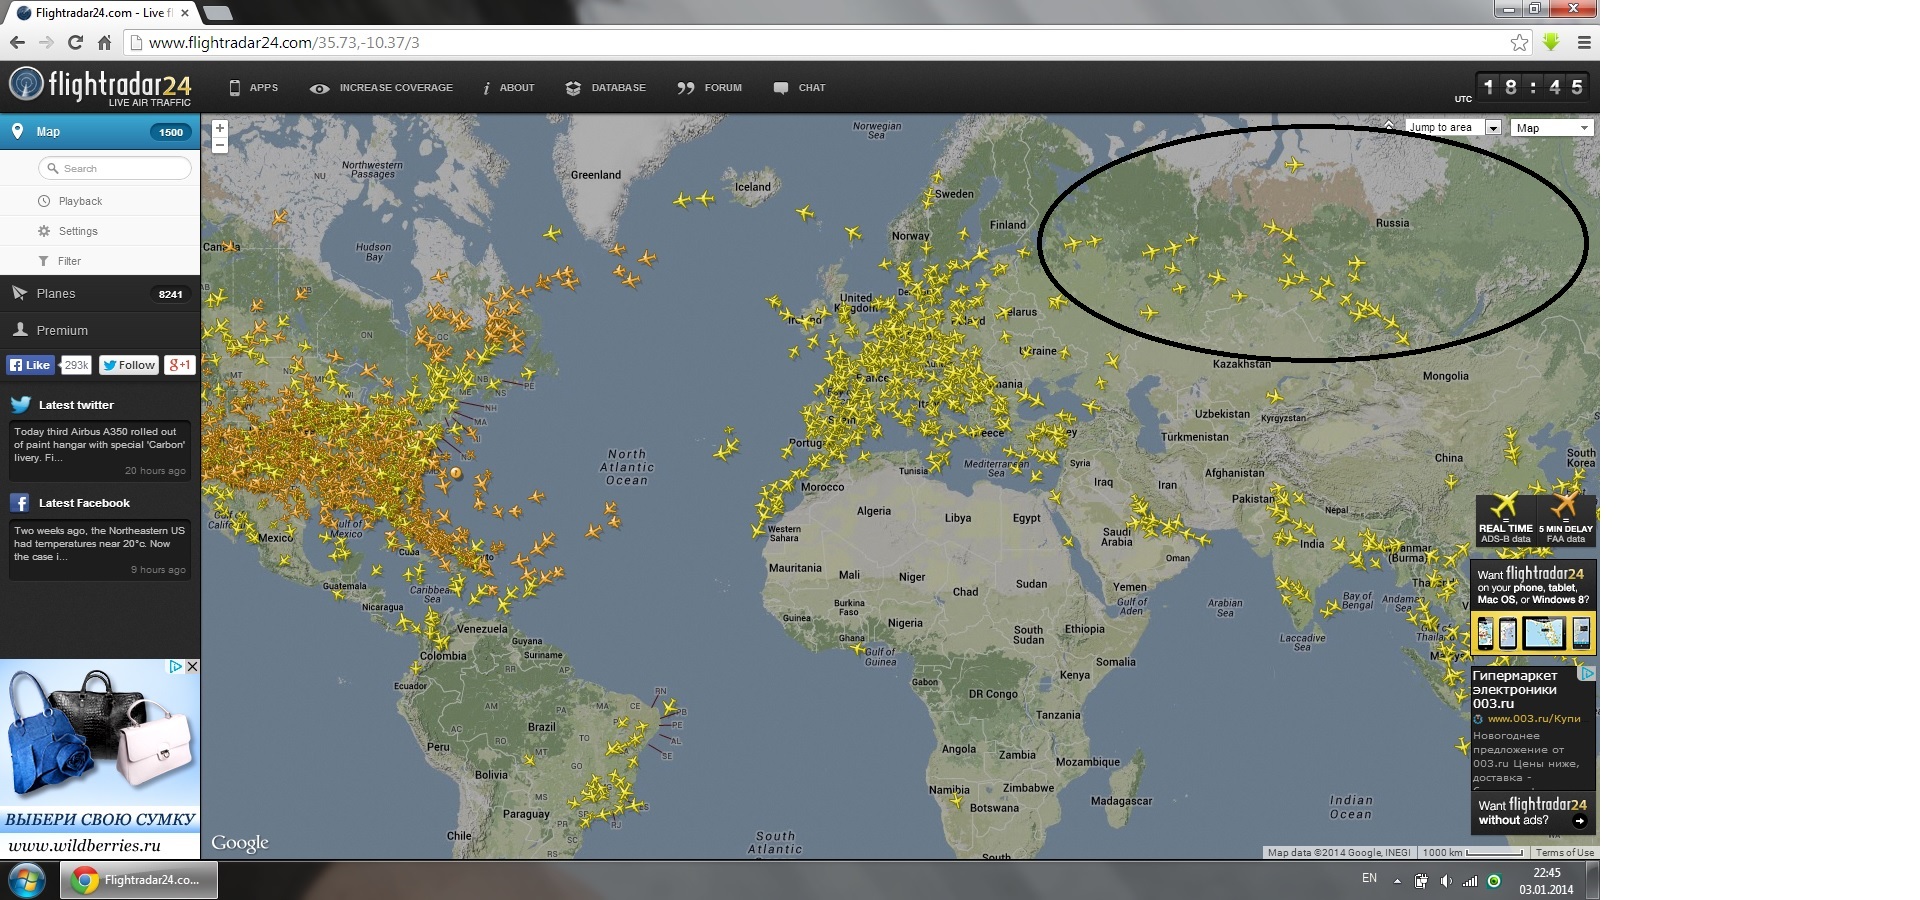Image resolution: width=1920 pixels, height=900 pixels.
Task: Zoom out with the map minus button
Action: coord(220,145)
